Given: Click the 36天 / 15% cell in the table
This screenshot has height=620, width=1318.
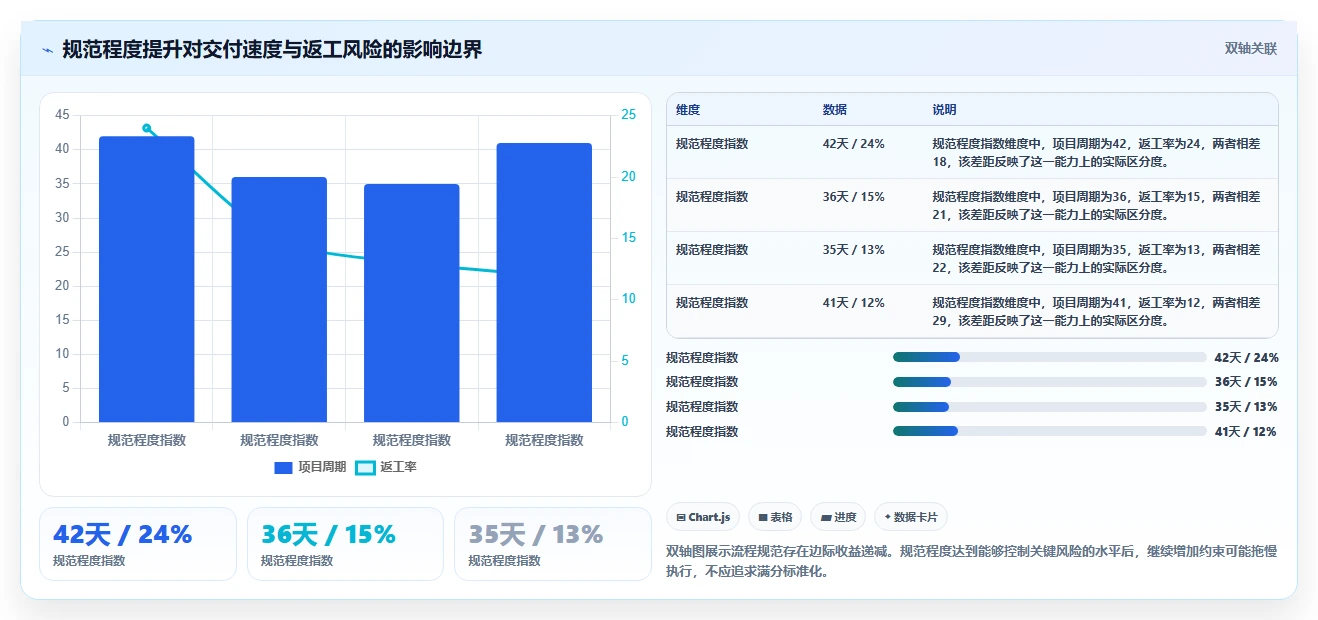Looking at the screenshot, I should tap(854, 197).
